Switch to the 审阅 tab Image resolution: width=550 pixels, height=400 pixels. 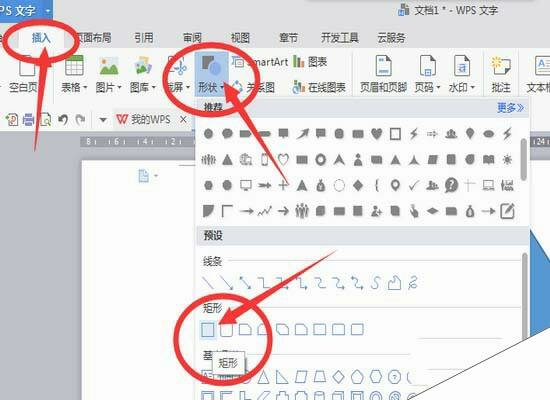click(x=192, y=38)
